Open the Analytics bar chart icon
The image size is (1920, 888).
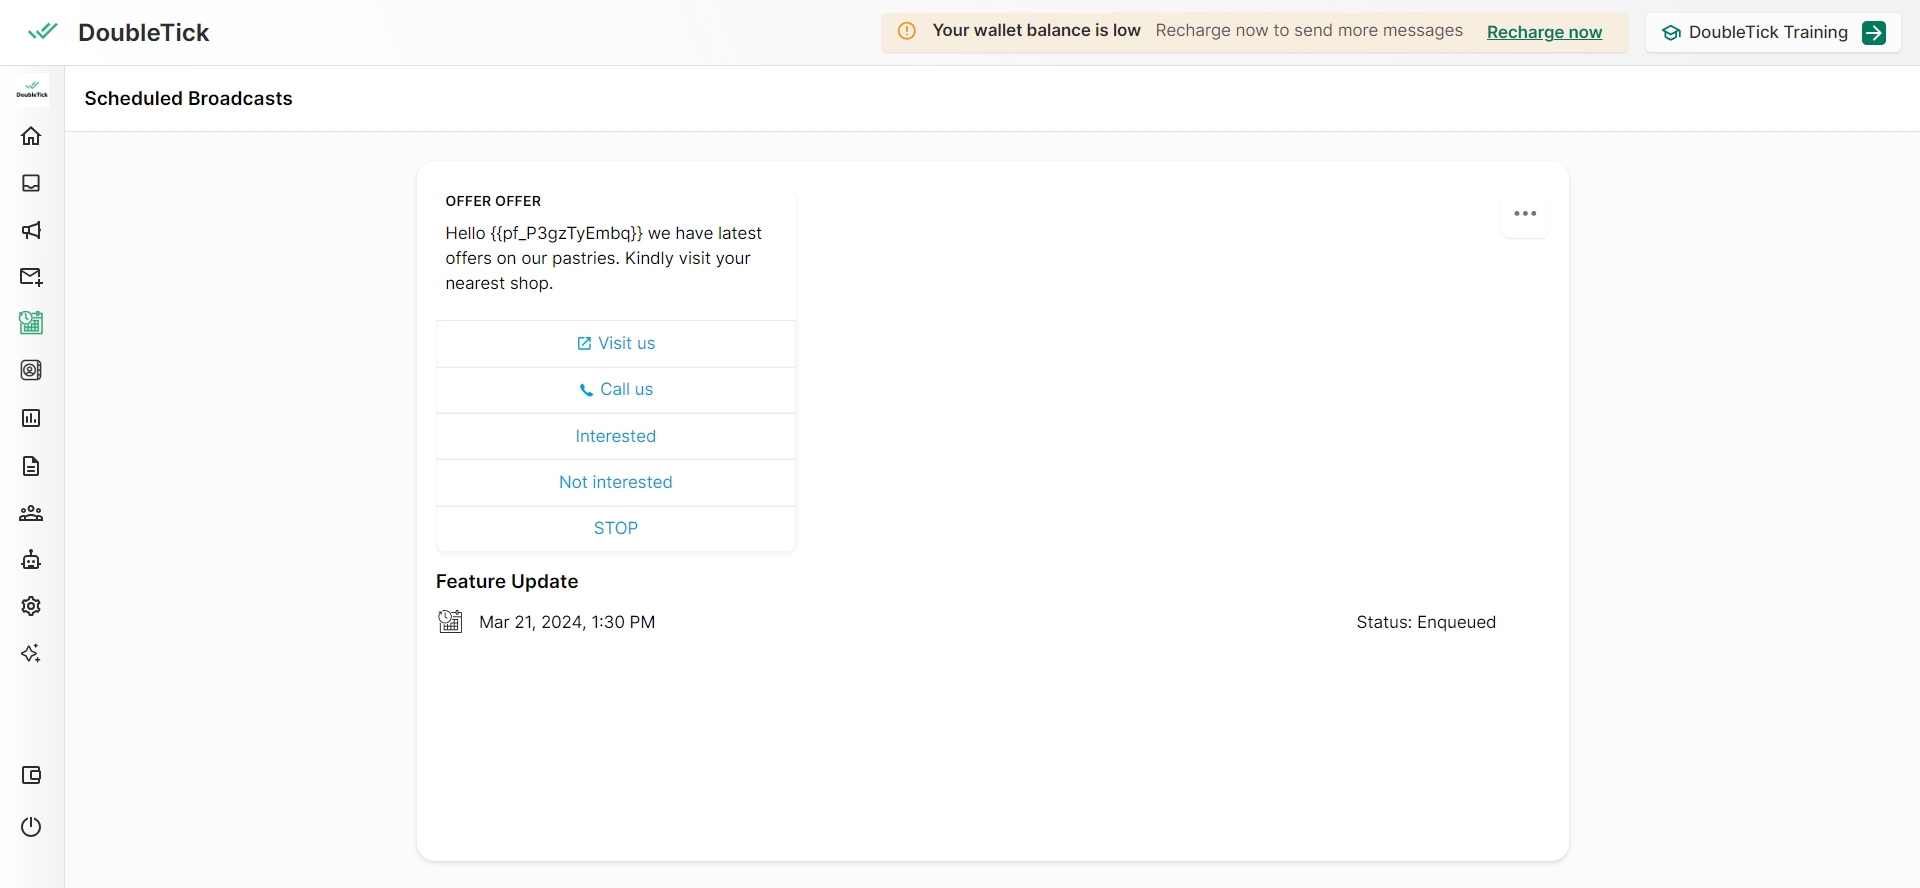(x=31, y=418)
